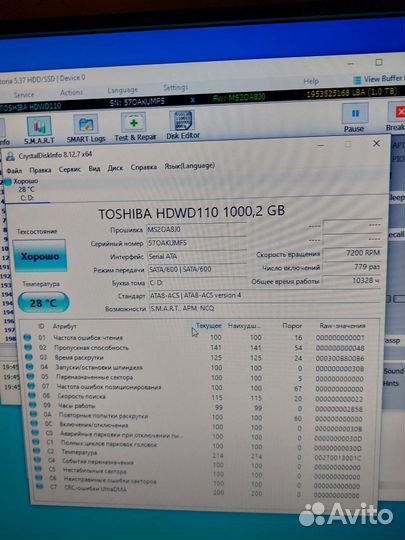Image resolution: width=405 pixels, height=540 pixels.
Task: Click status icon for attribute 03 row
Action: click(29, 357)
